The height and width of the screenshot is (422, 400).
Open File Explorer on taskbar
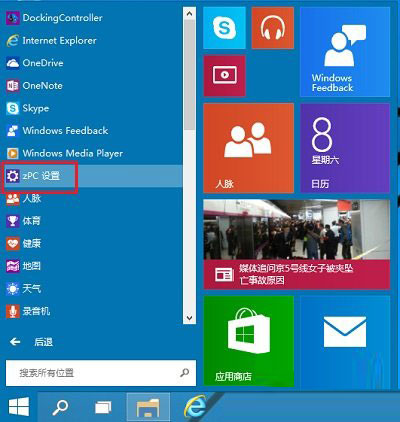pyautogui.click(x=148, y=407)
